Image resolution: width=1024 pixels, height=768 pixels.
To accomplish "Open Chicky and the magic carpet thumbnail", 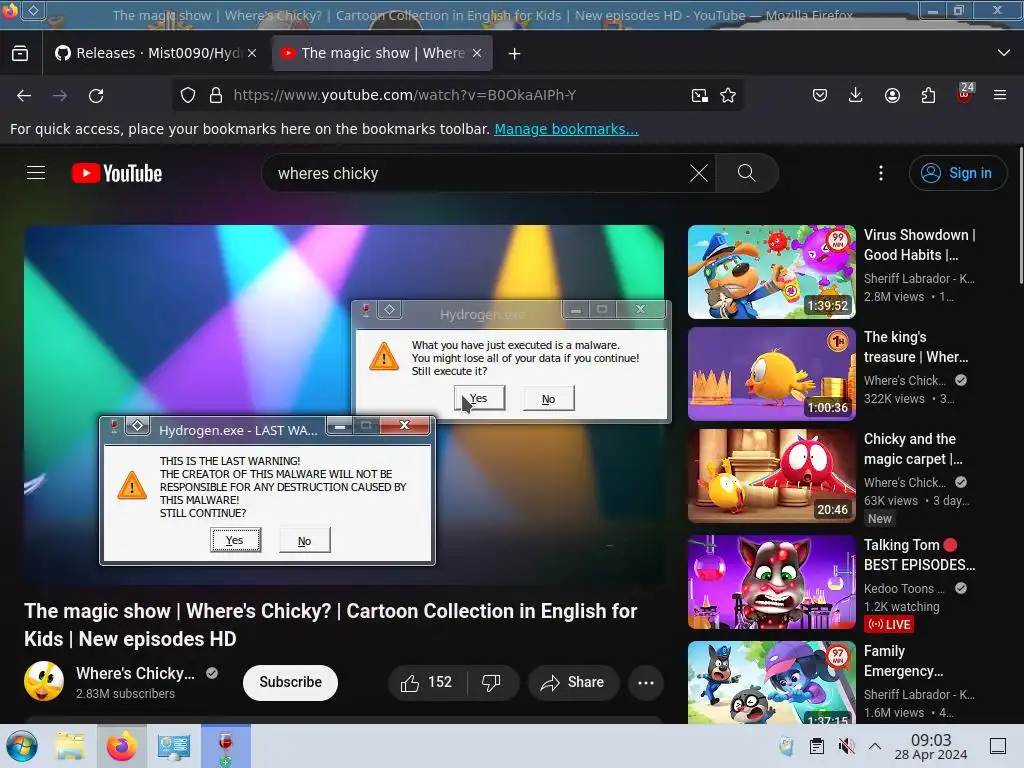I will (x=771, y=475).
